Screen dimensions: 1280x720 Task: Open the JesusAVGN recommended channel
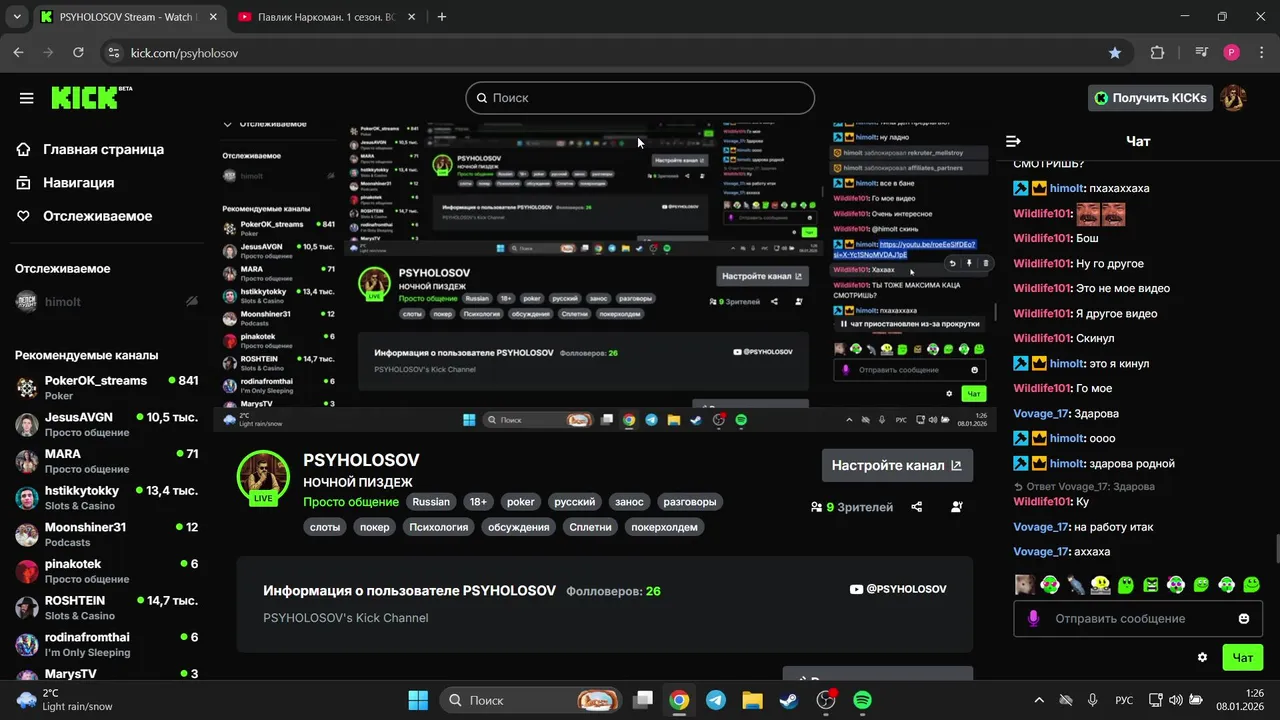[106, 424]
